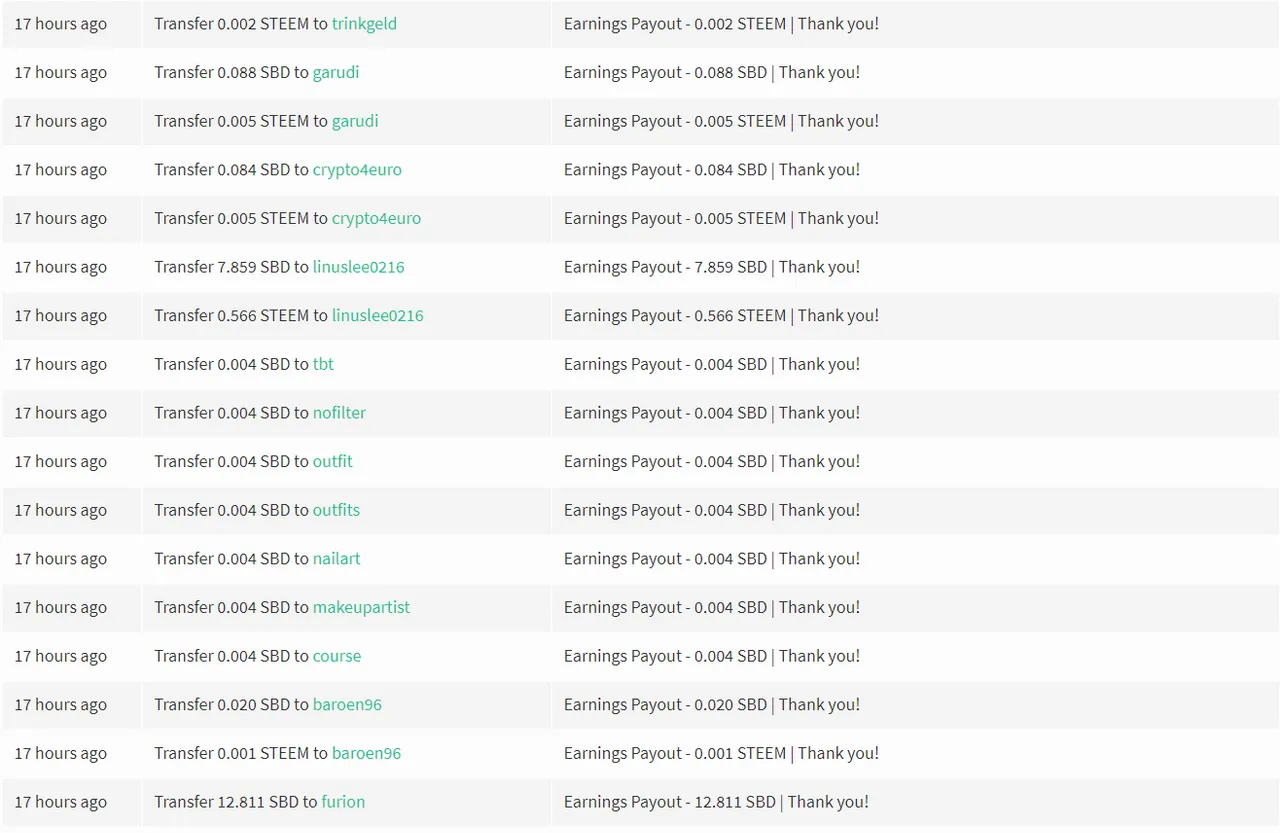The width and height of the screenshot is (1280, 833).
Task: Open the nailart account link
Action: (x=337, y=559)
